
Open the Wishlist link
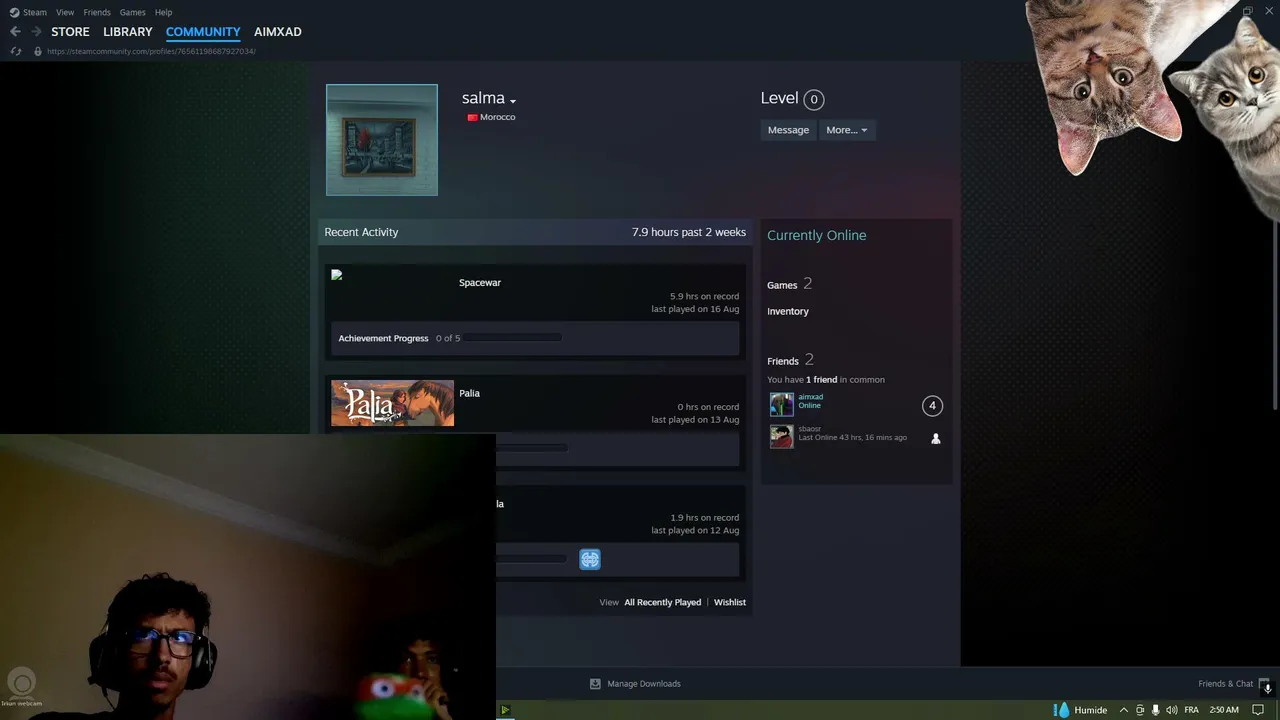pos(730,602)
